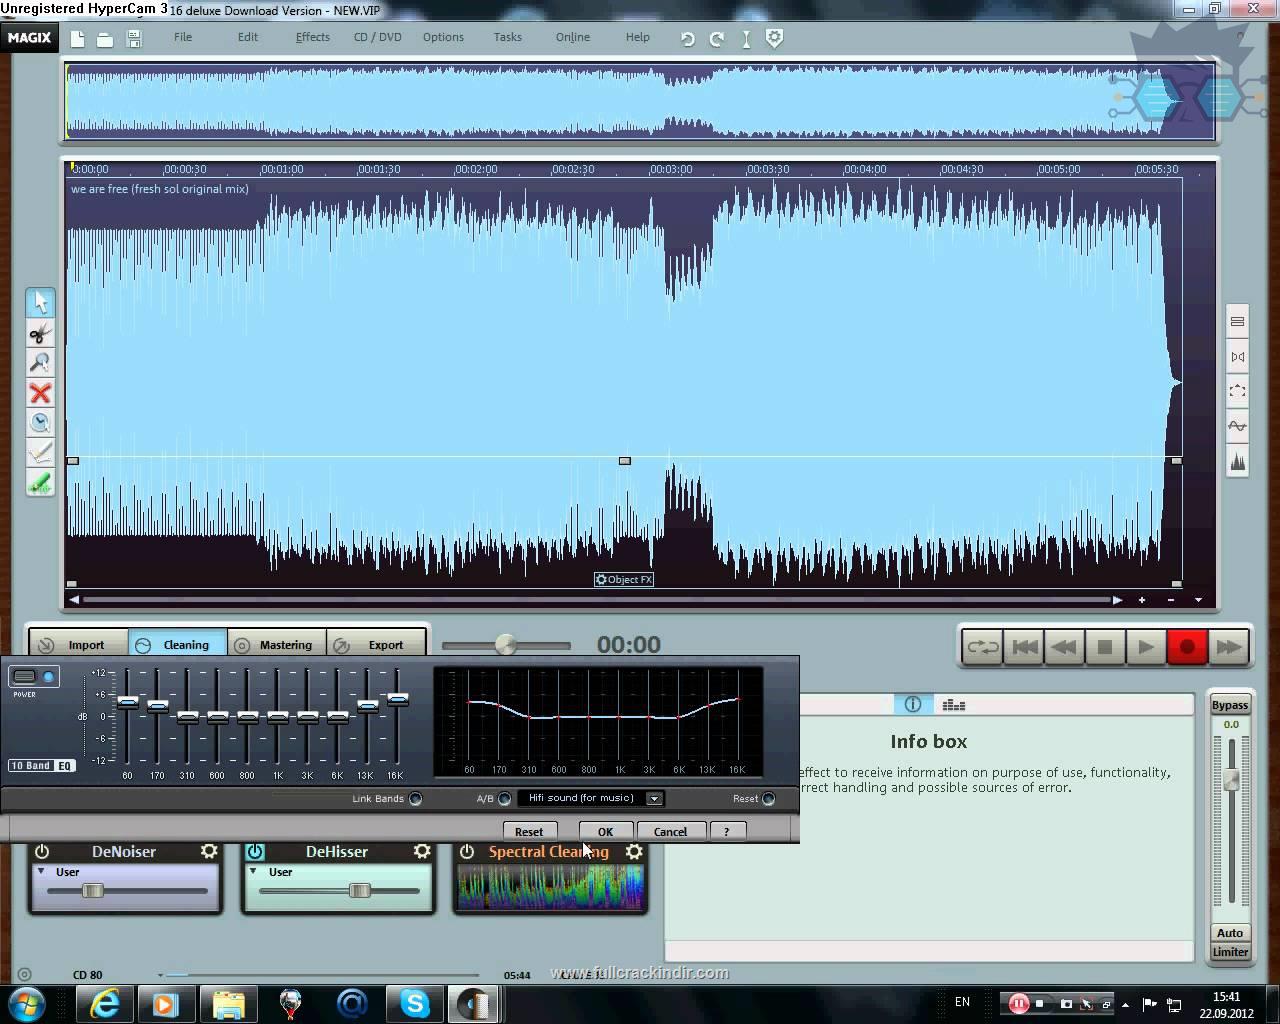1280x1024 pixels.
Task: Toggle the equalizer POWER switch
Action: point(34,677)
